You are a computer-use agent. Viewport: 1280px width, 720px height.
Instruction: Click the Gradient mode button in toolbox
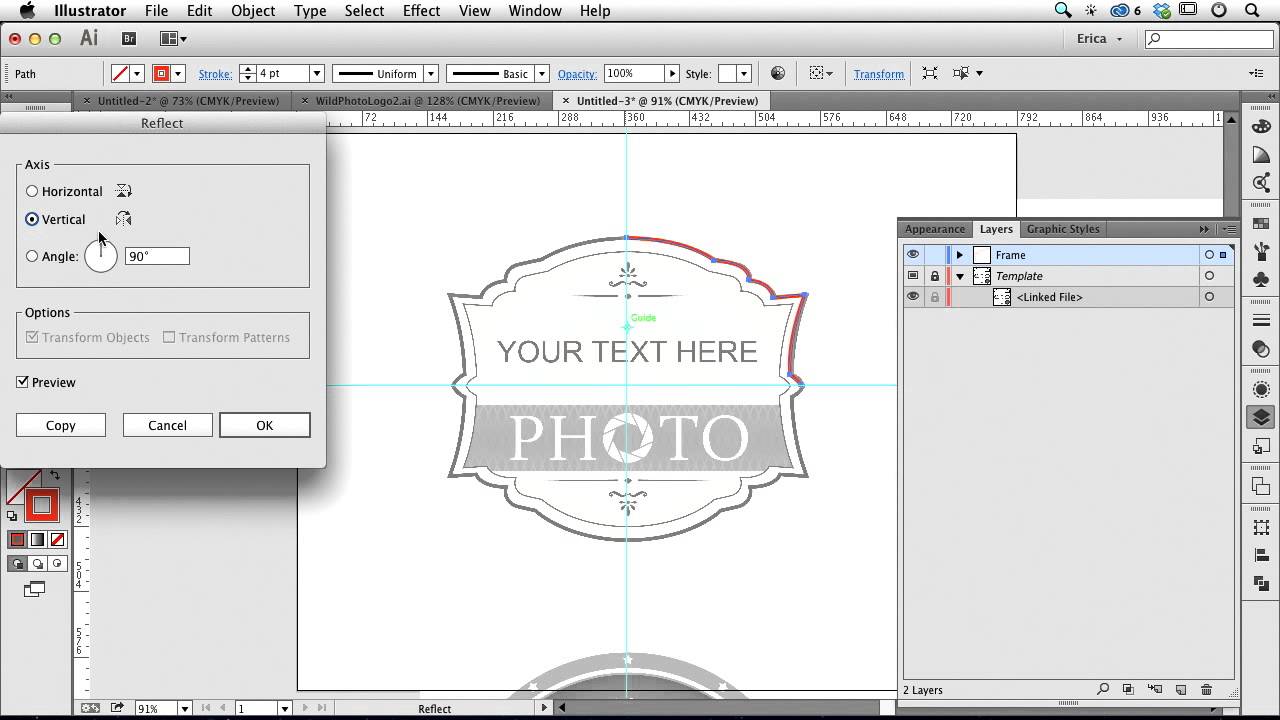point(37,540)
